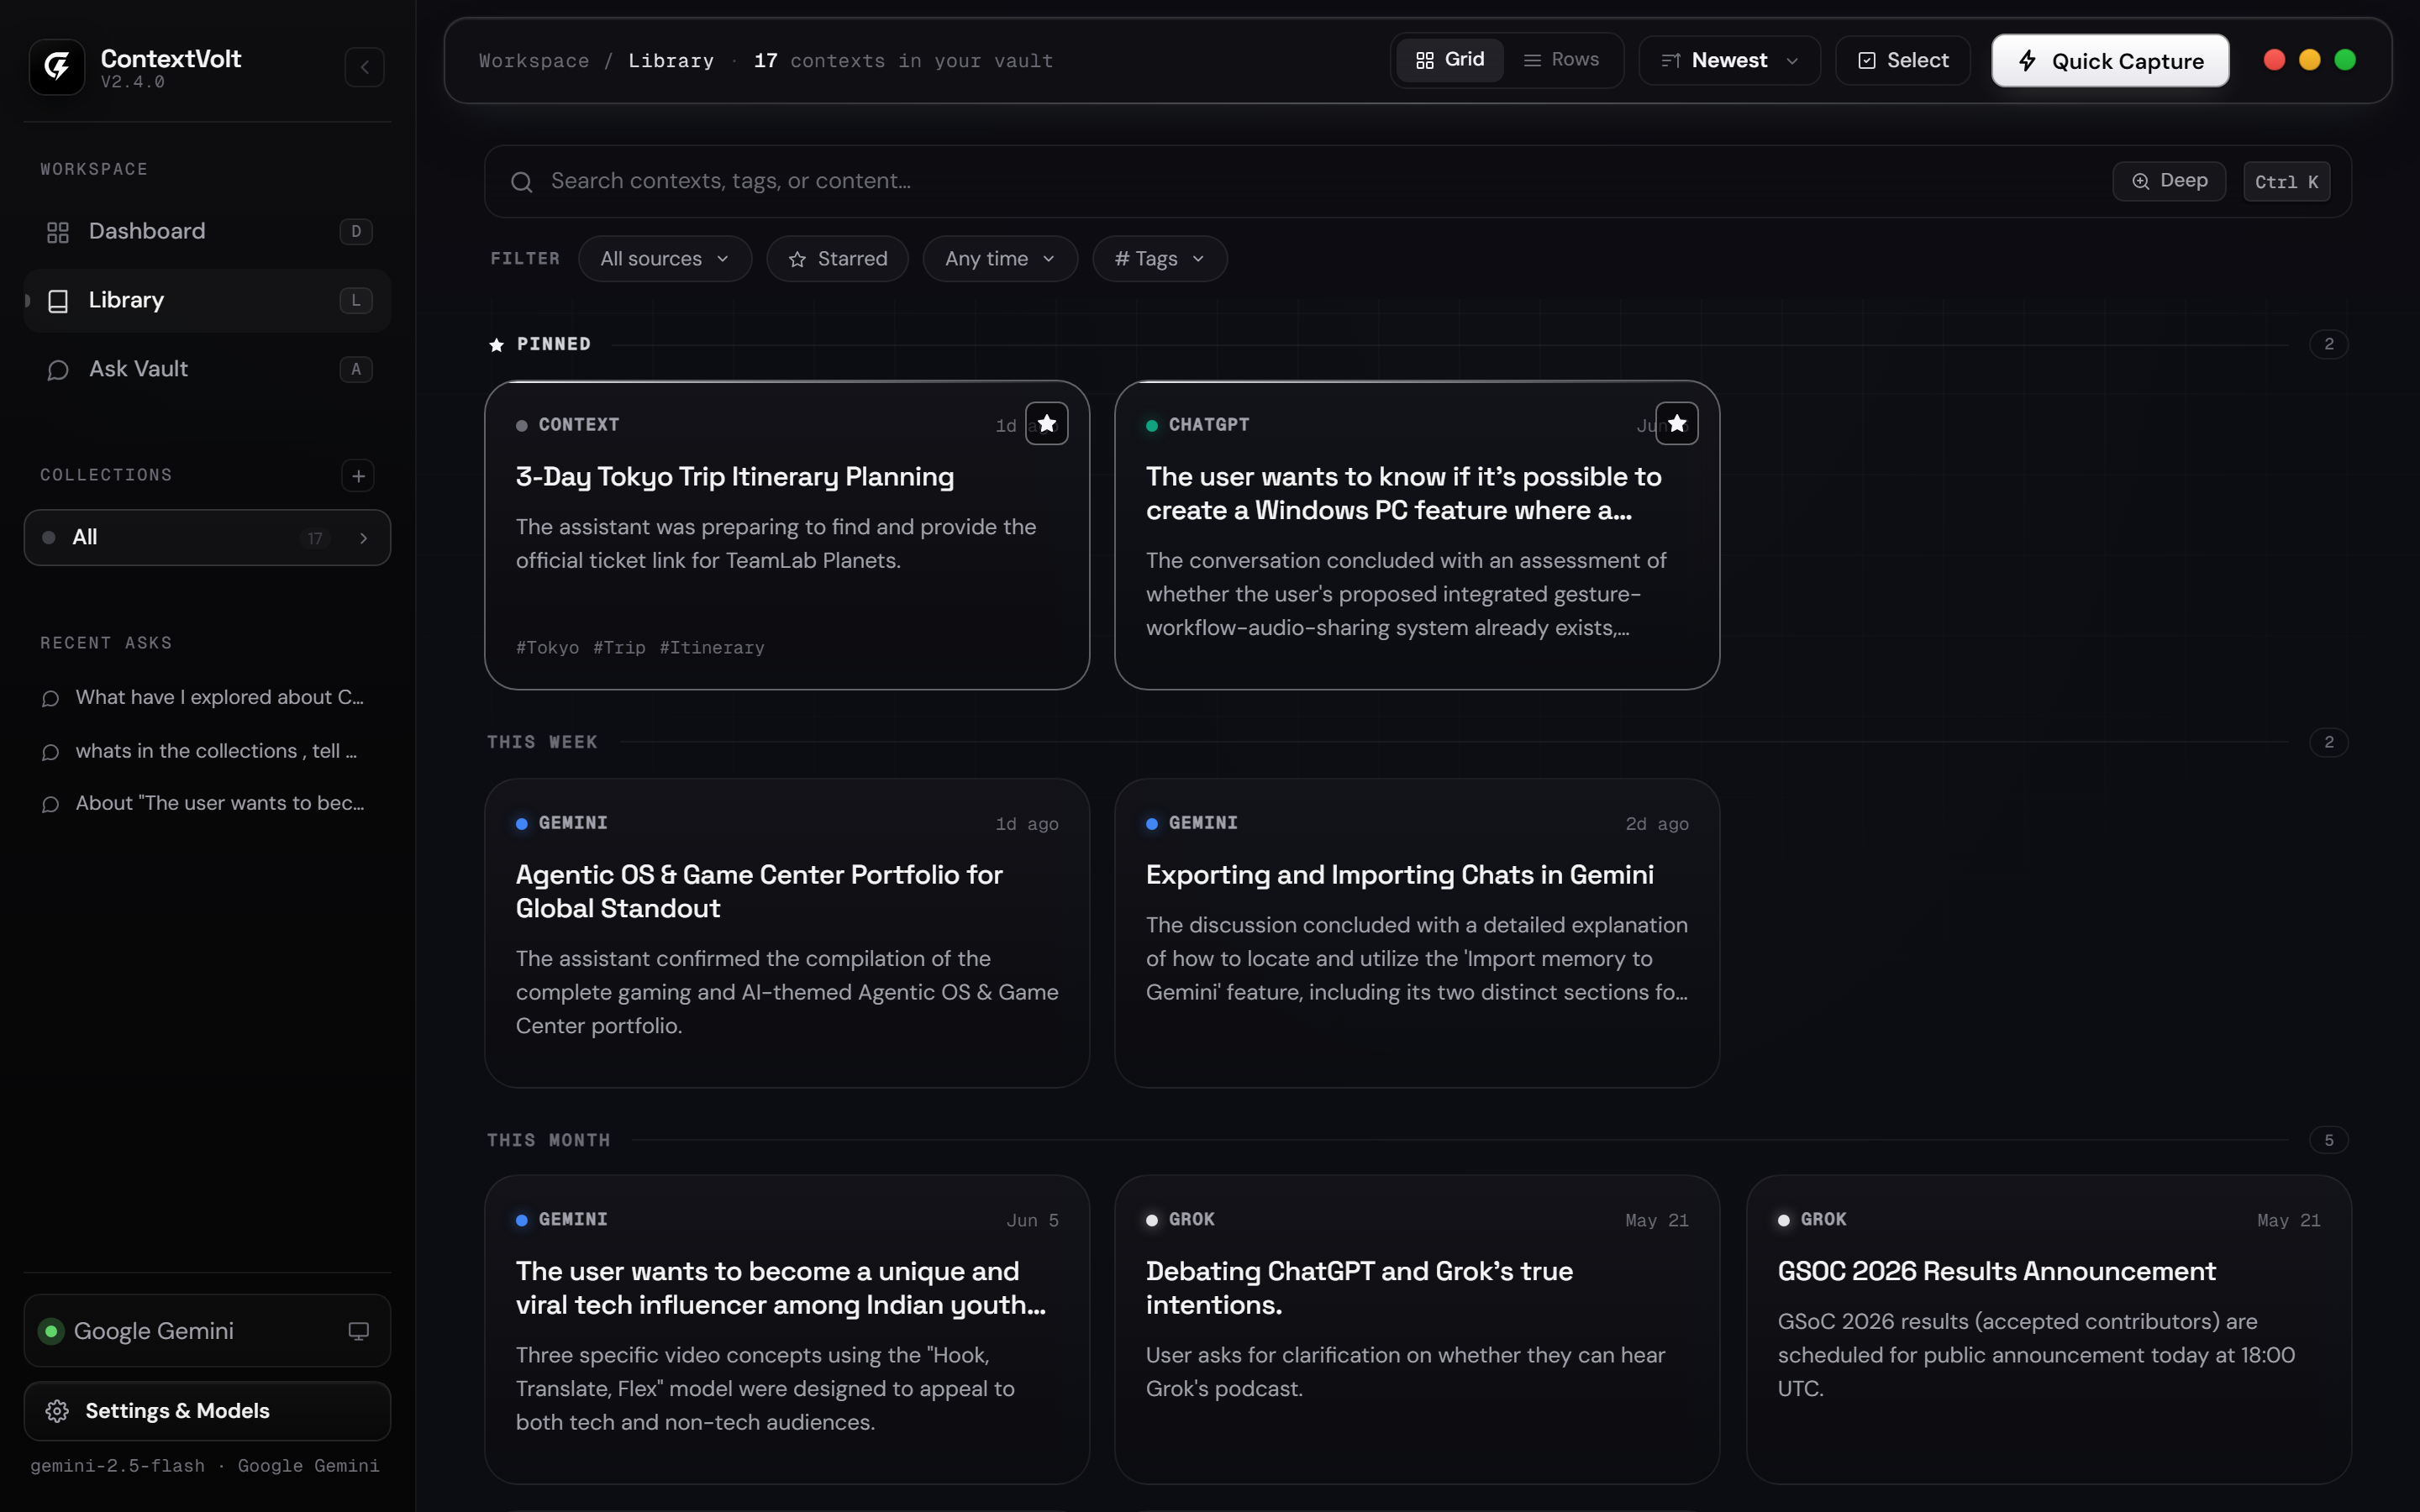Image resolution: width=2420 pixels, height=1512 pixels.
Task: Open the Tags filter dropdown
Action: coord(1159,259)
